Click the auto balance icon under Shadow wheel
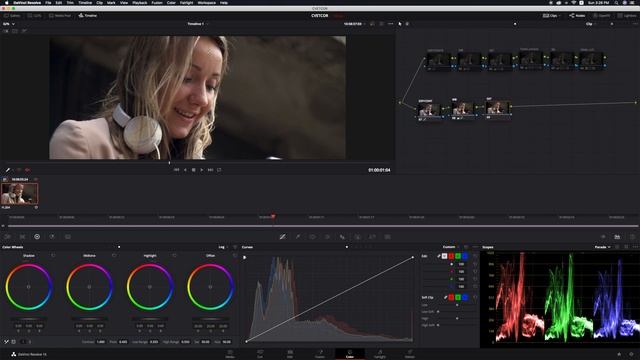The height and width of the screenshot is (360, 640). click(x=7, y=342)
